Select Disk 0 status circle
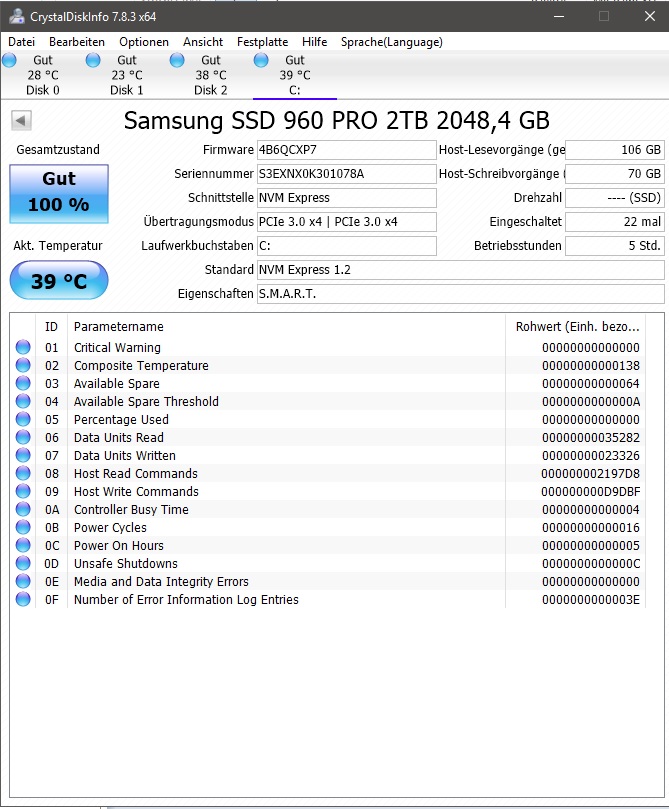The height and width of the screenshot is (809, 669). point(9,60)
